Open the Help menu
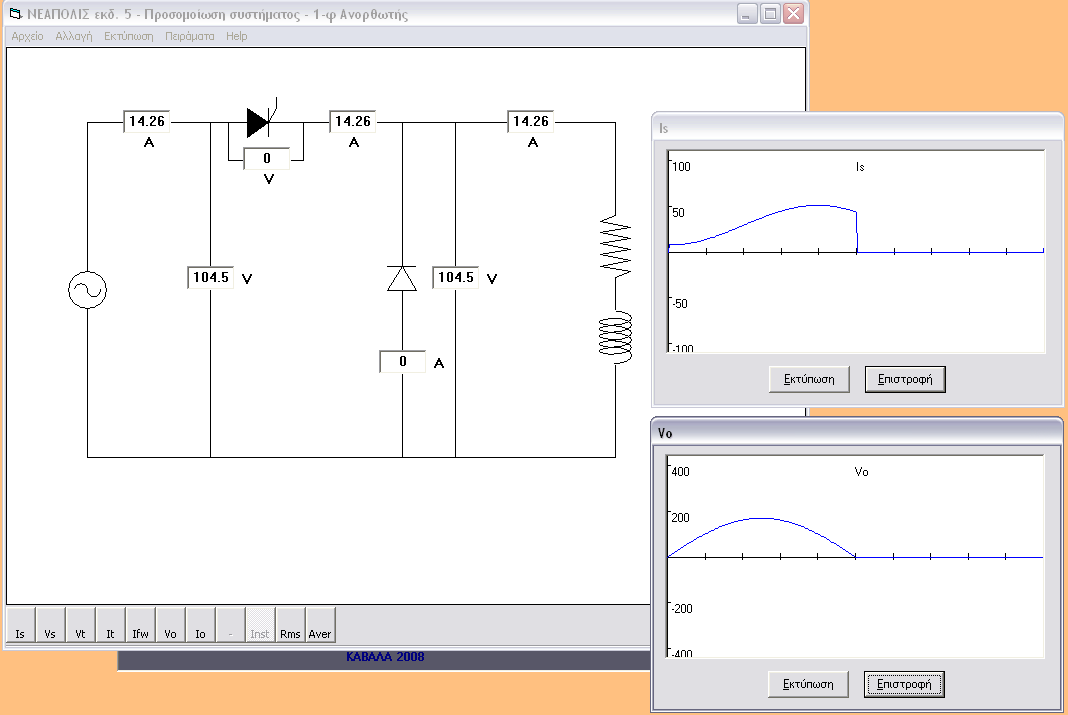The height and width of the screenshot is (715, 1068). click(236, 36)
